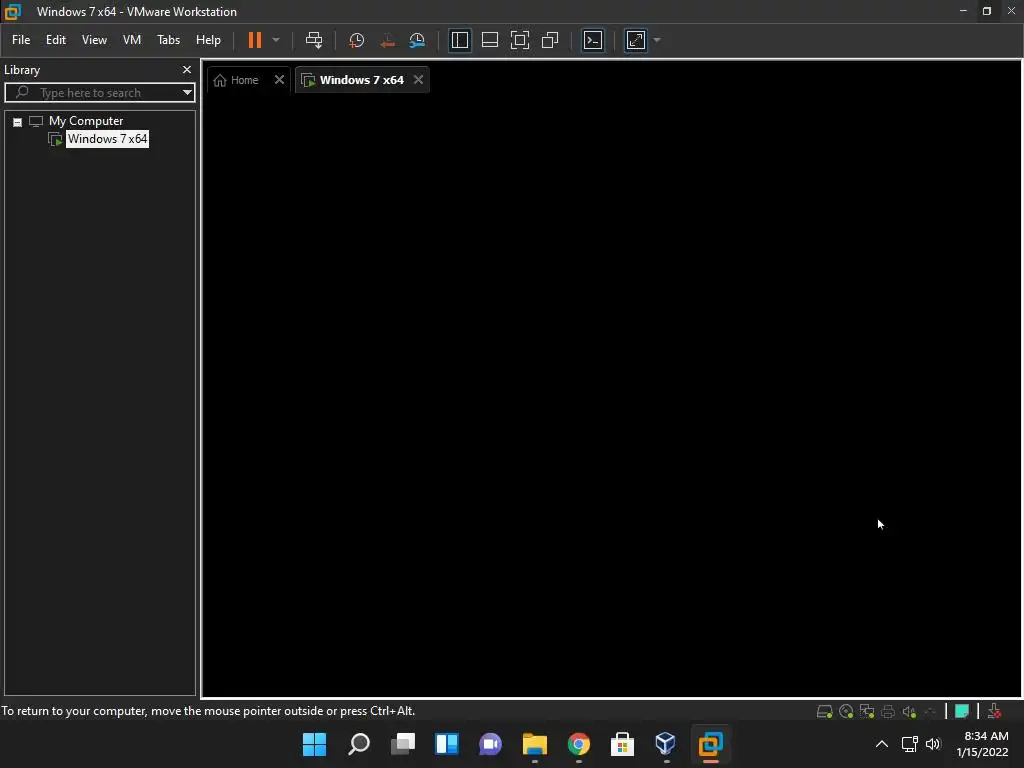Click the volume tray icon
Screen dimensions: 1024x768
(x=933, y=744)
